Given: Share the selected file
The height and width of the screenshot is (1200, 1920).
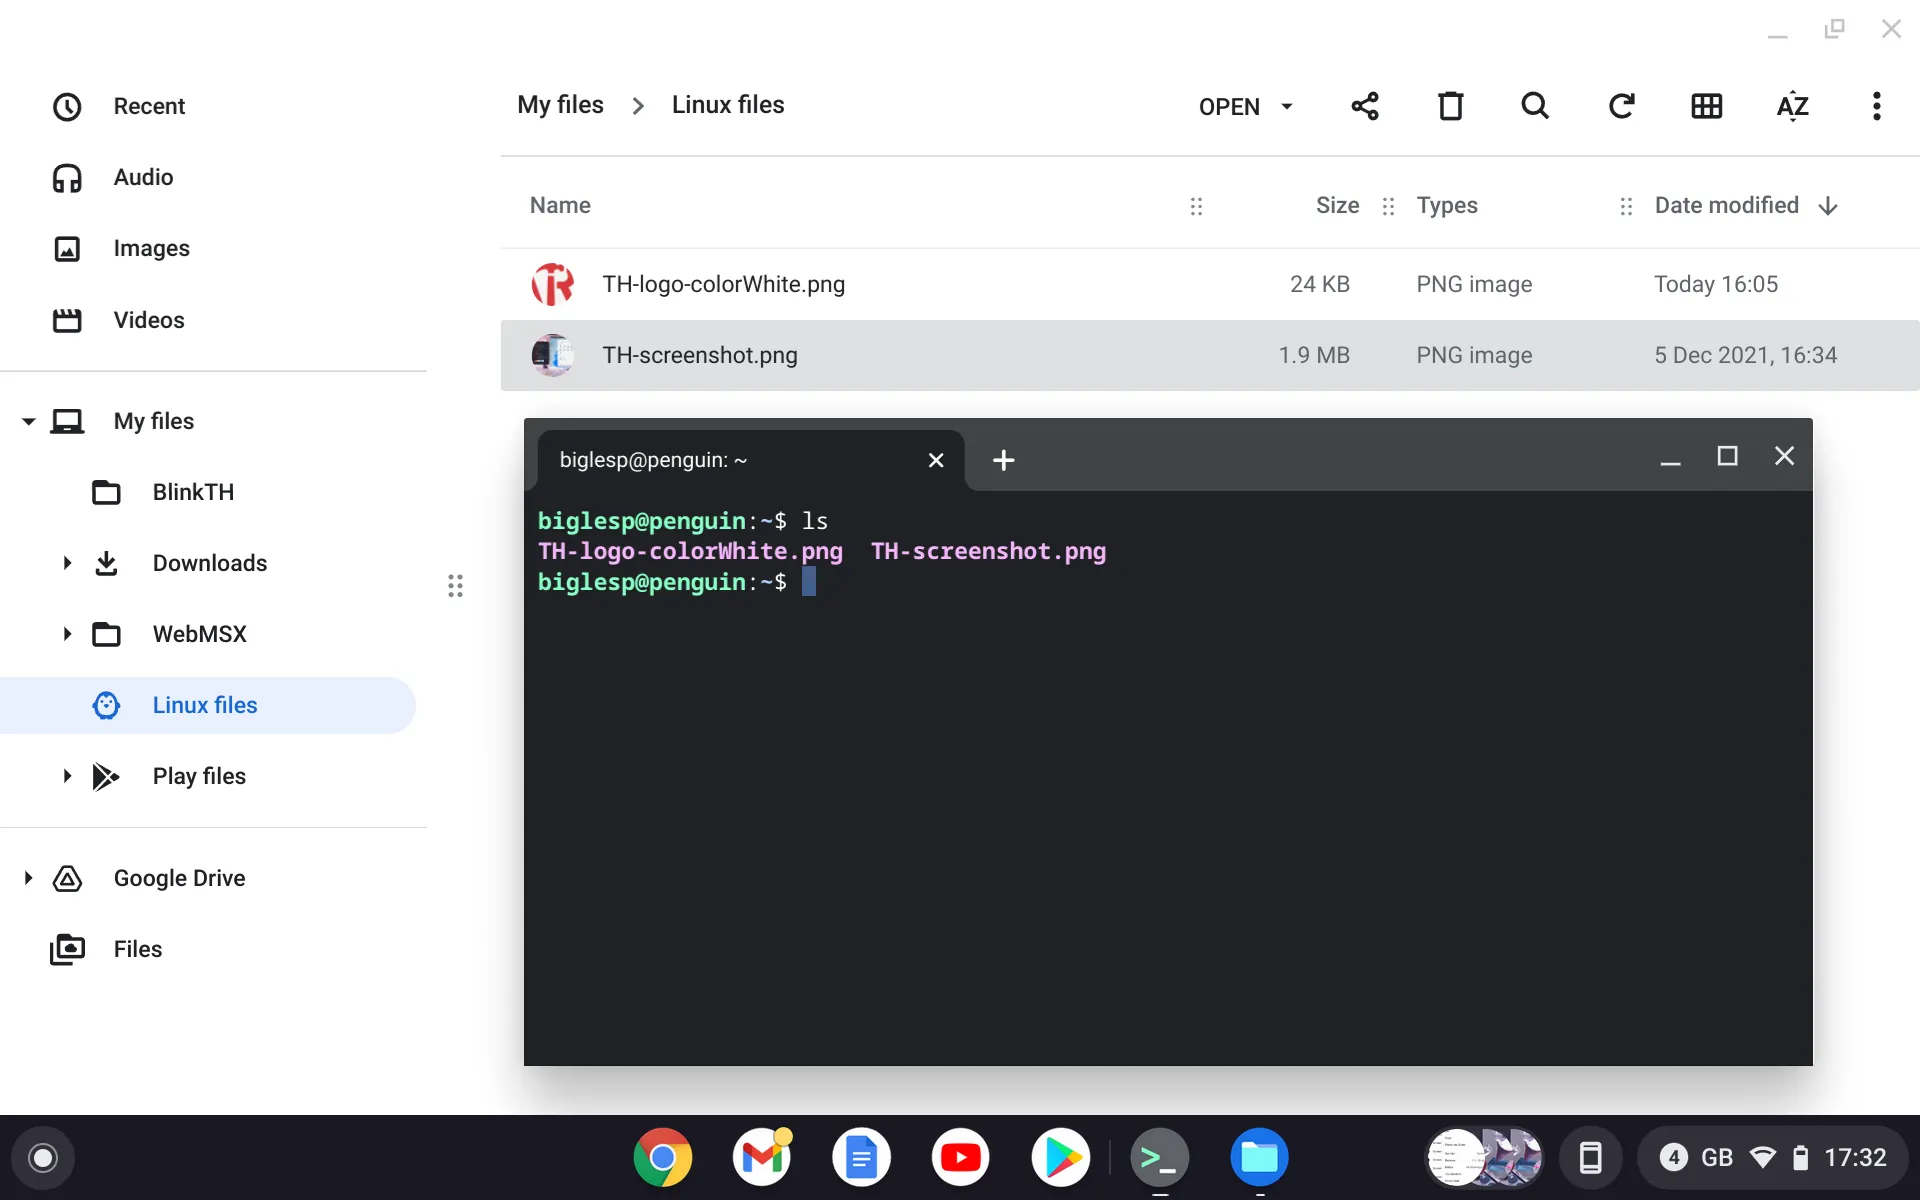Looking at the screenshot, I should (1365, 106).
